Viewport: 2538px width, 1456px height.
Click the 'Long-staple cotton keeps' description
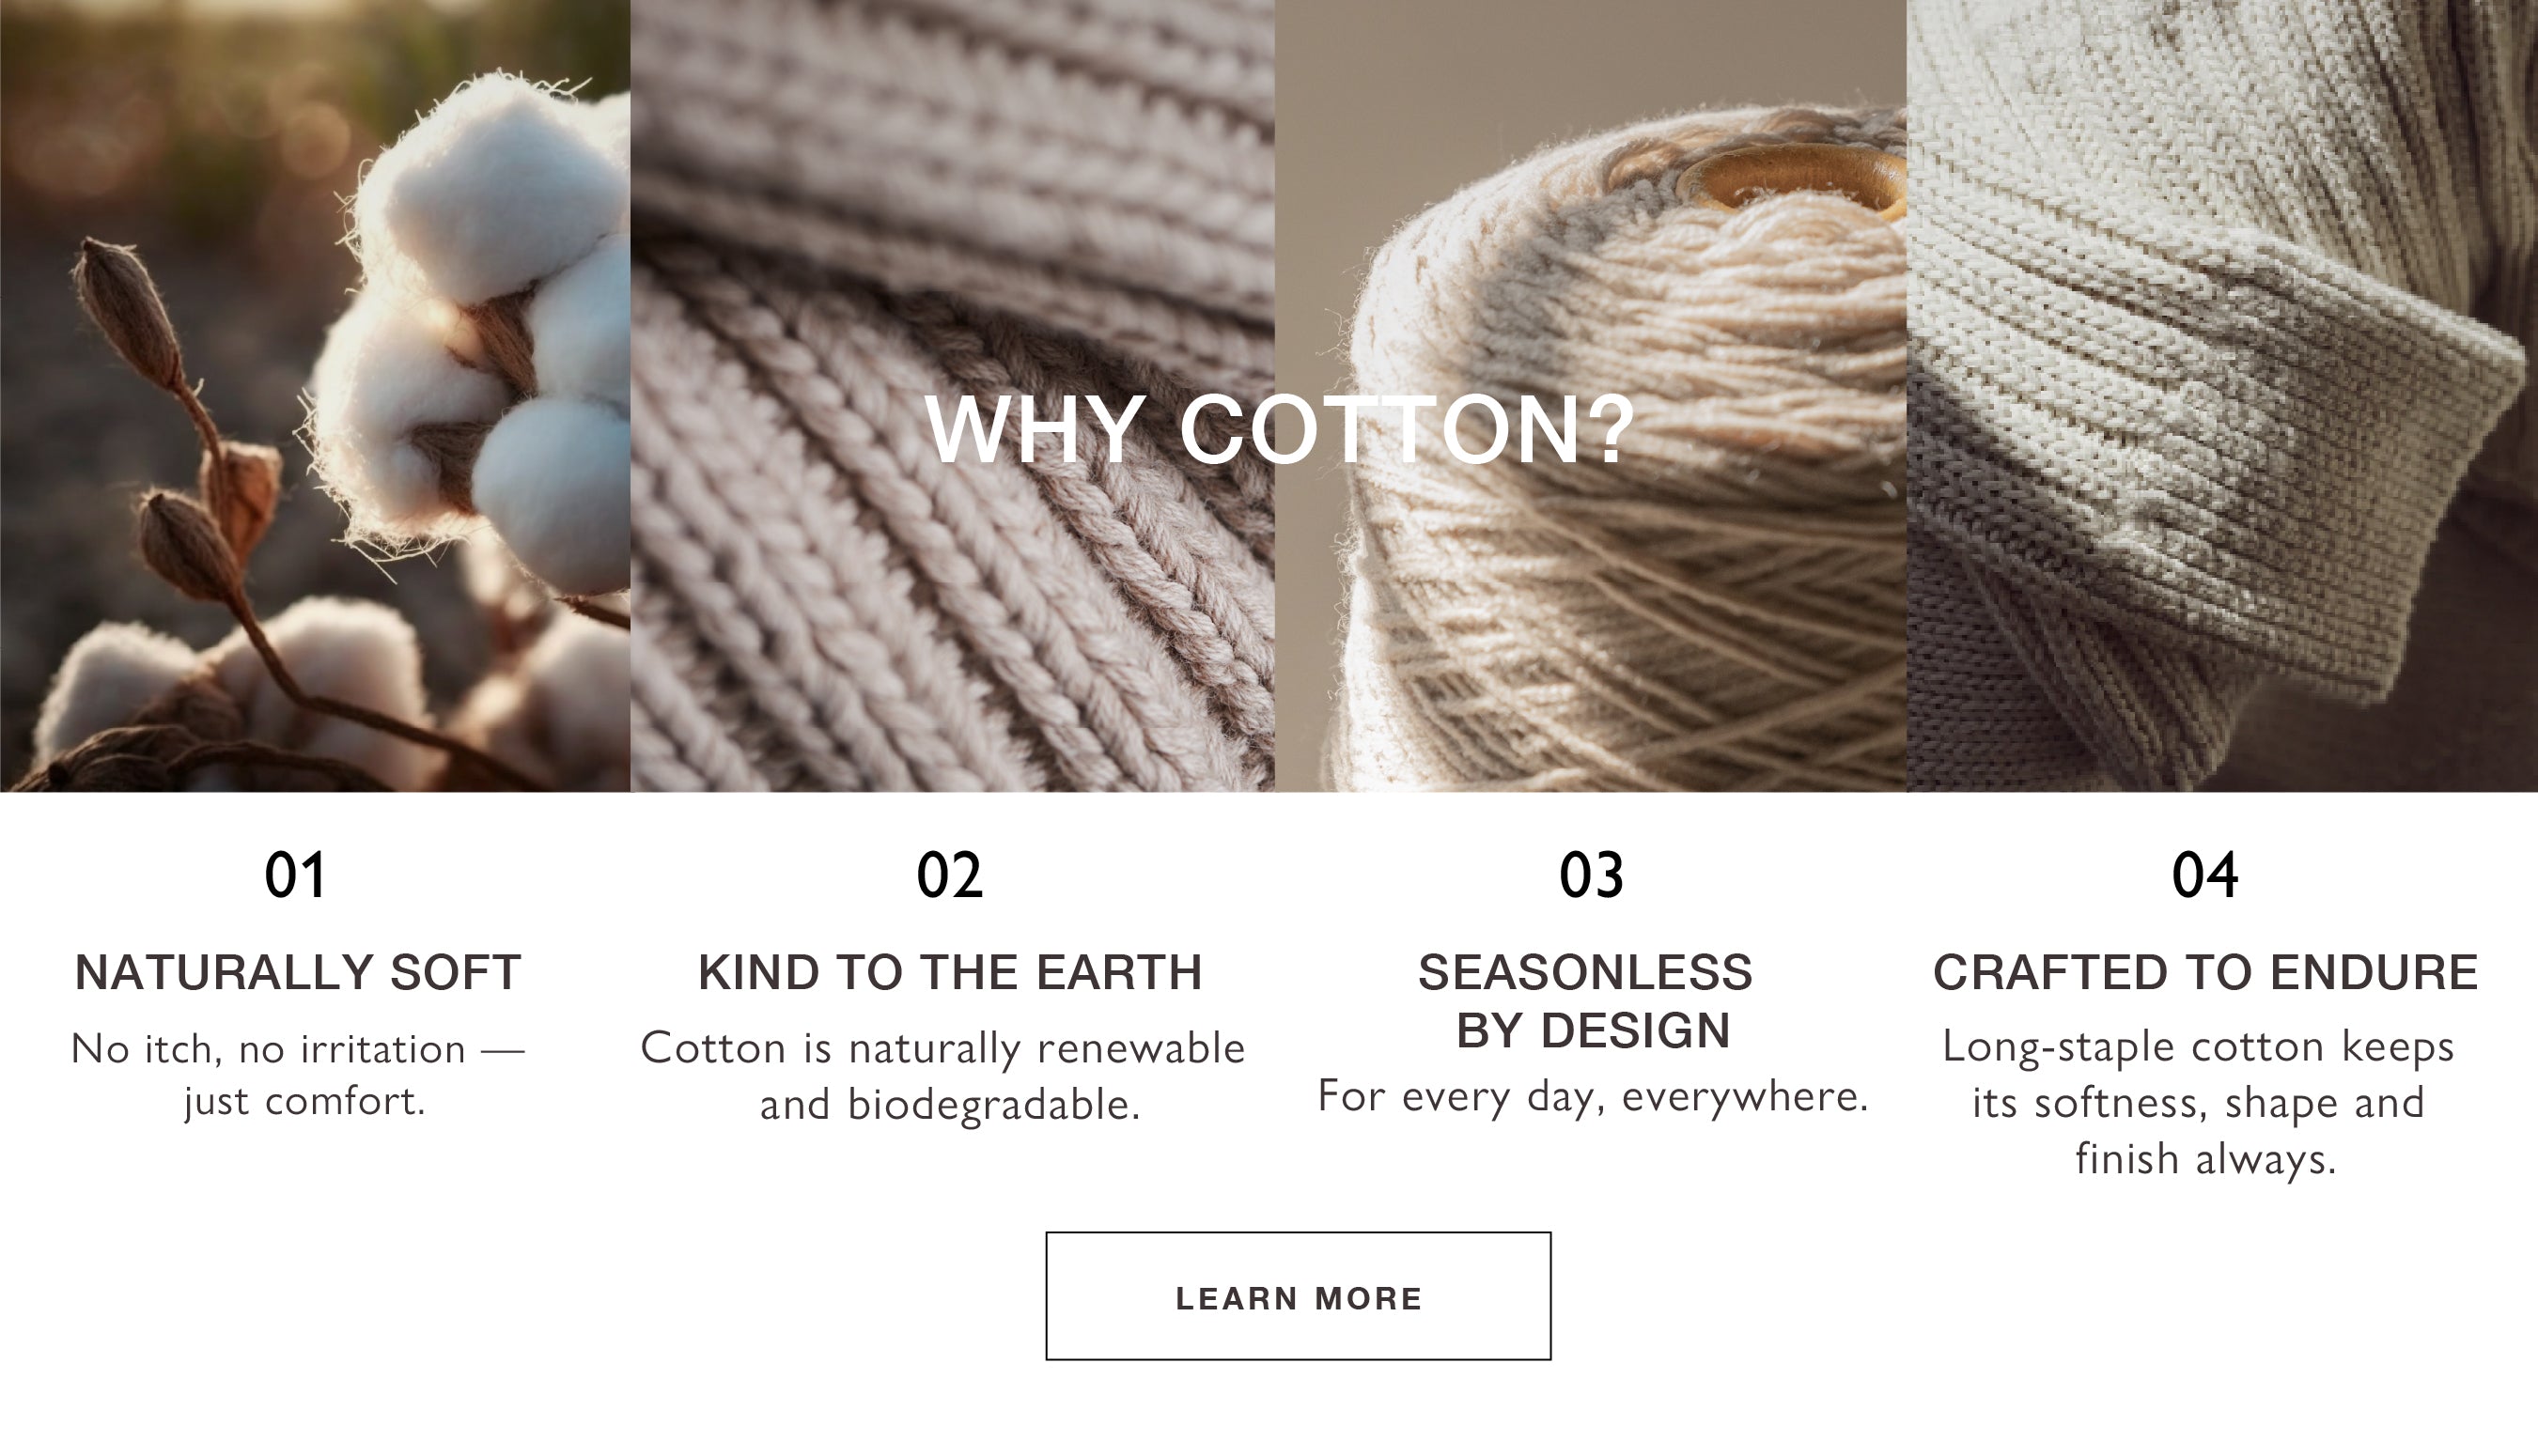coord(2199,1103)
